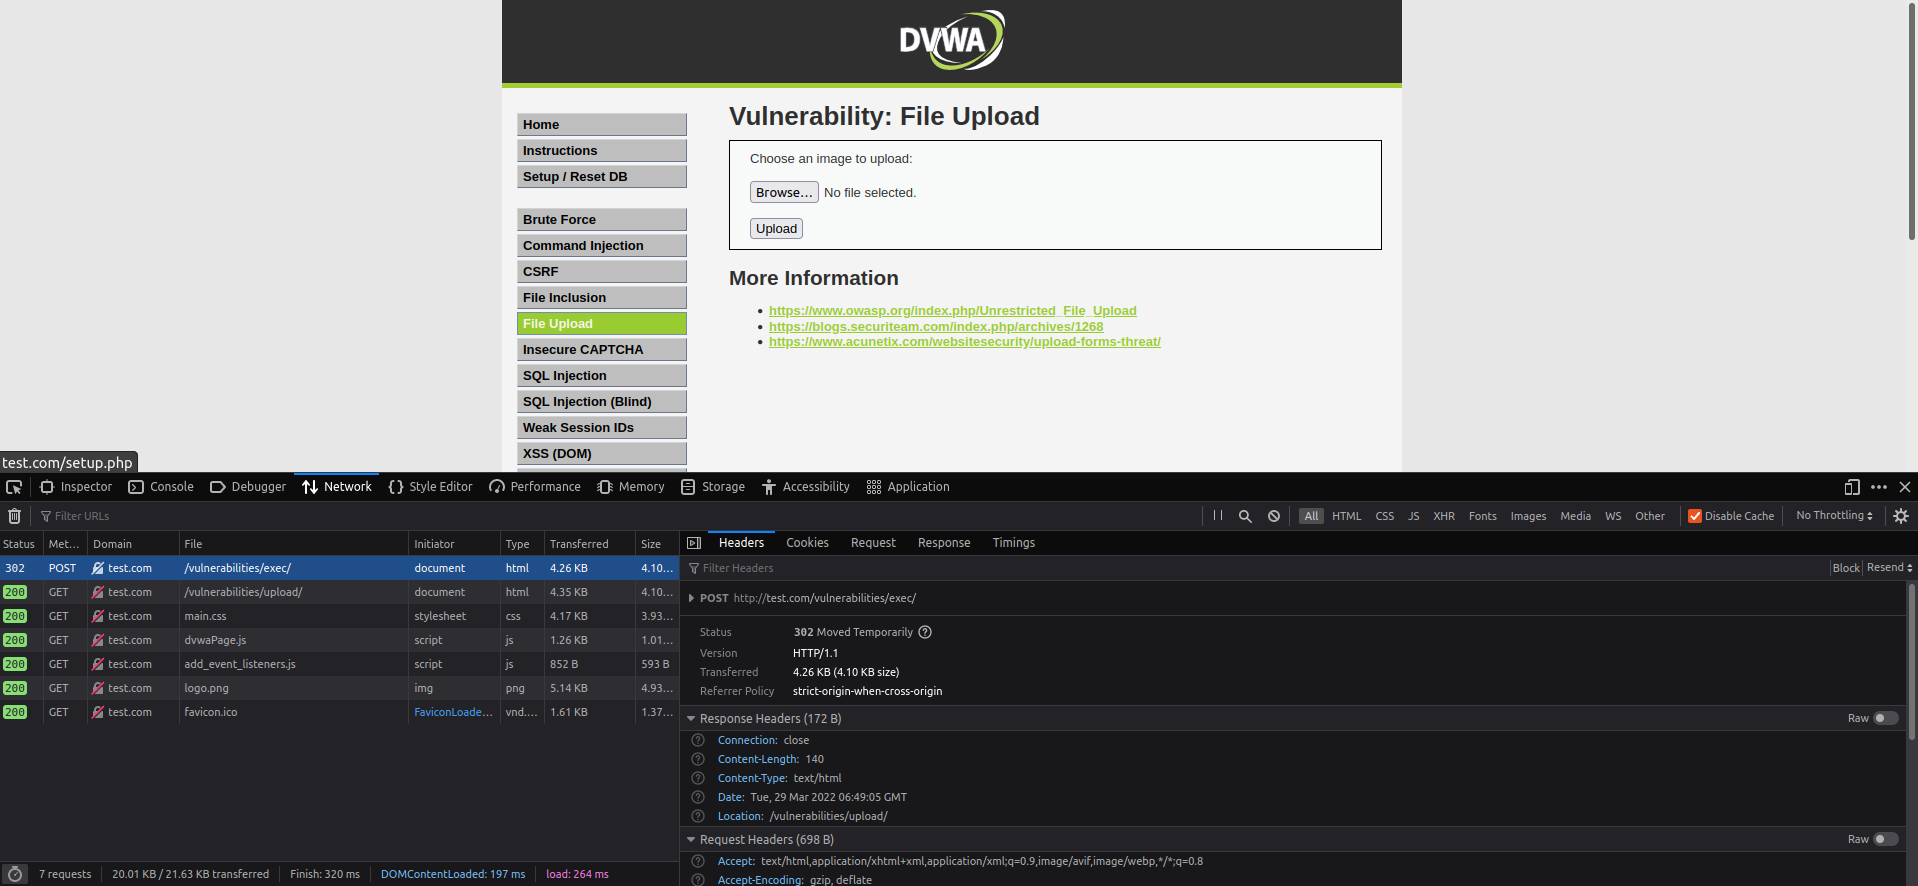Image resolution: width=1918 pixels, height=886 pixels.
Task: Toggle the Disable Cache checkbox
Action: (1695, 516)
